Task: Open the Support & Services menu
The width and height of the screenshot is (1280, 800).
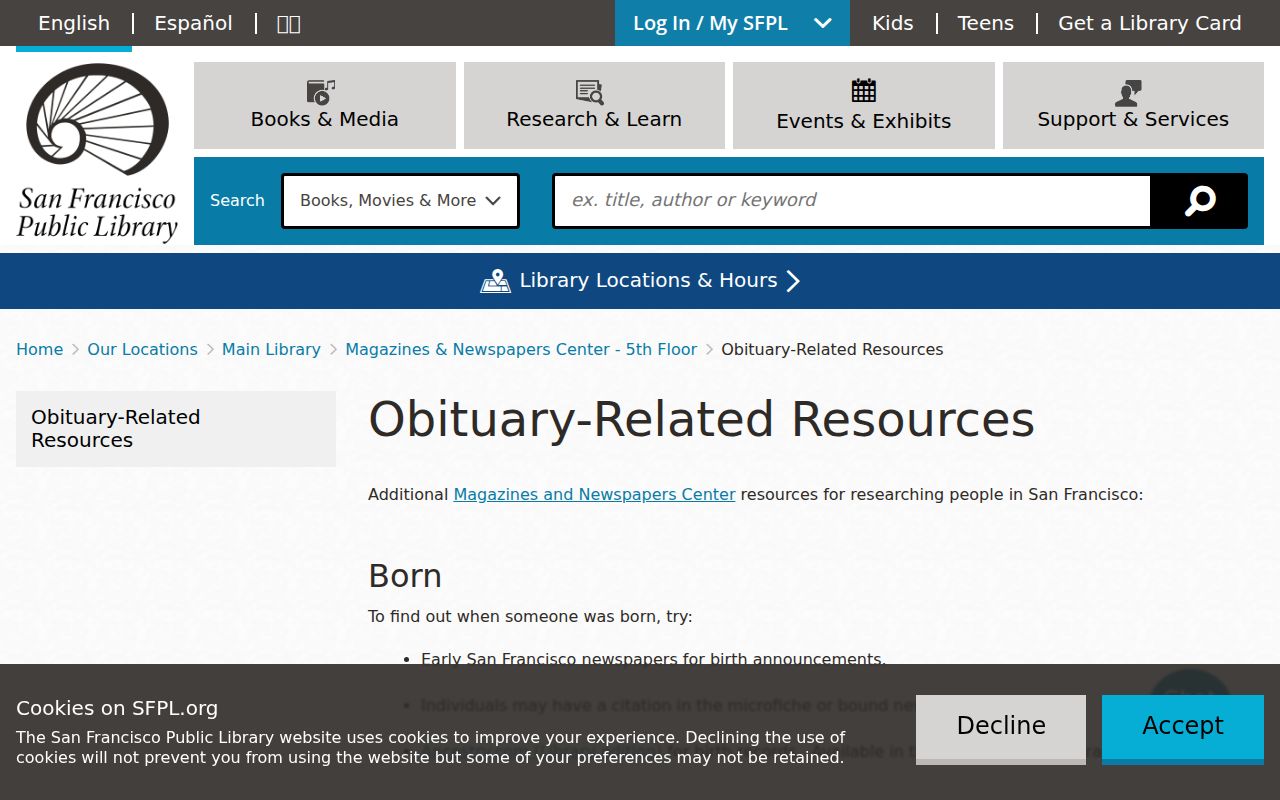Action: 1133,105
